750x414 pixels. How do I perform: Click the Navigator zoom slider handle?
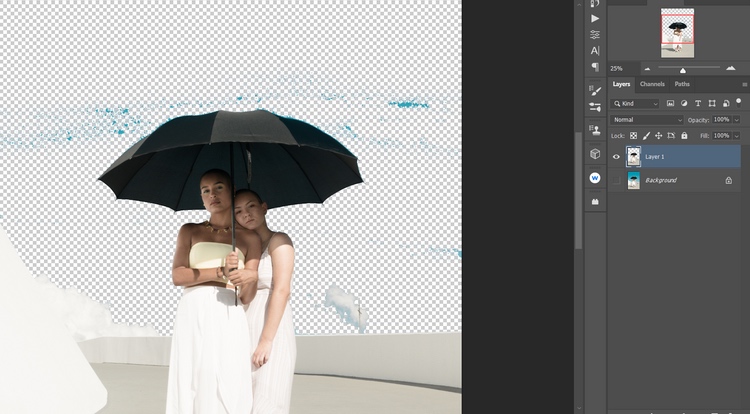(x=683, y=70)
